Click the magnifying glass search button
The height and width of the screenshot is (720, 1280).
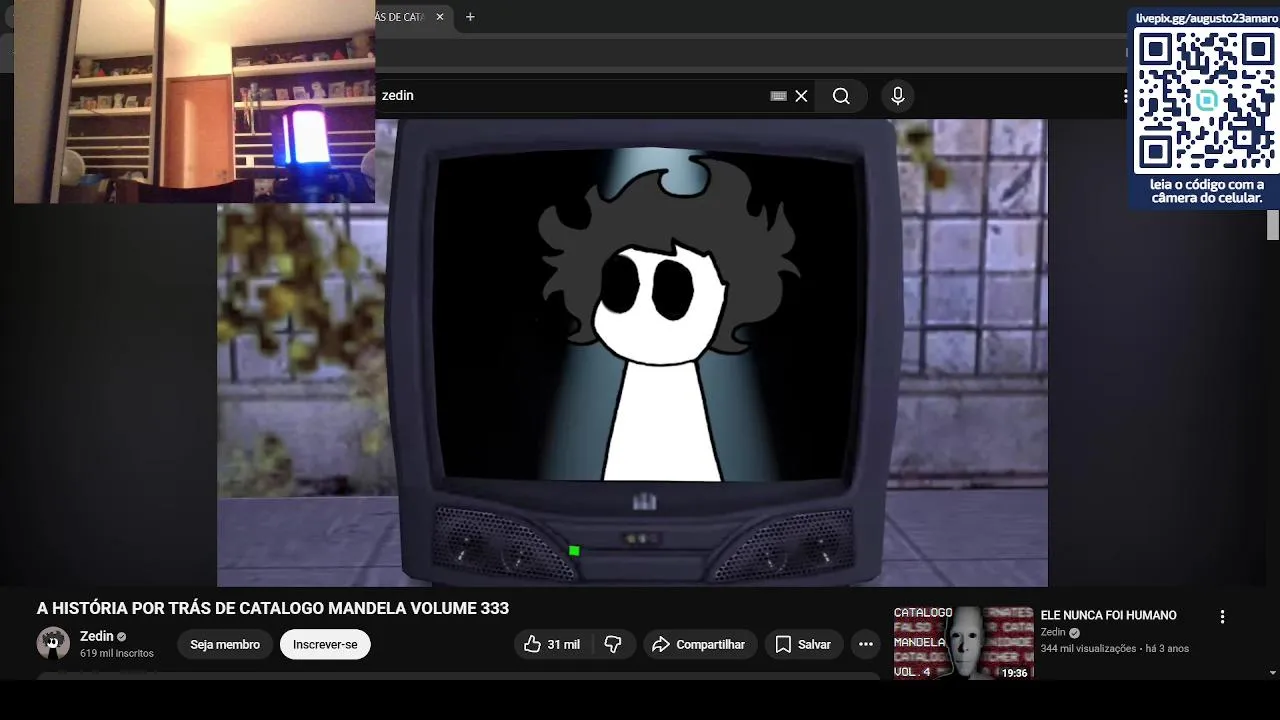(841, 96)
